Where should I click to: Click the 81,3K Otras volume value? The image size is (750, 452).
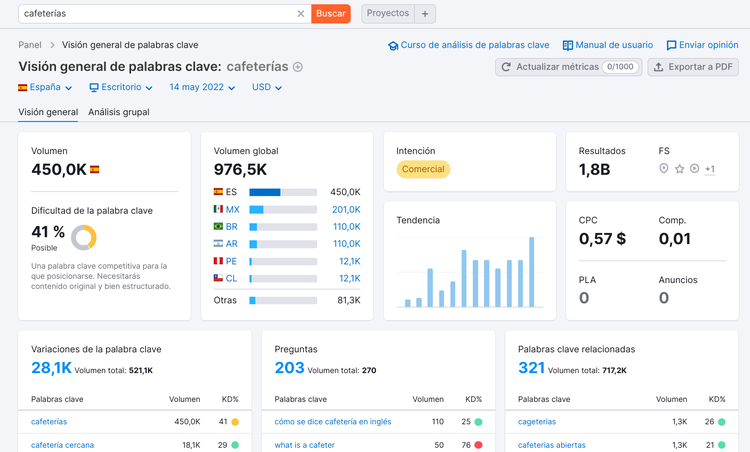pos(349,300)
